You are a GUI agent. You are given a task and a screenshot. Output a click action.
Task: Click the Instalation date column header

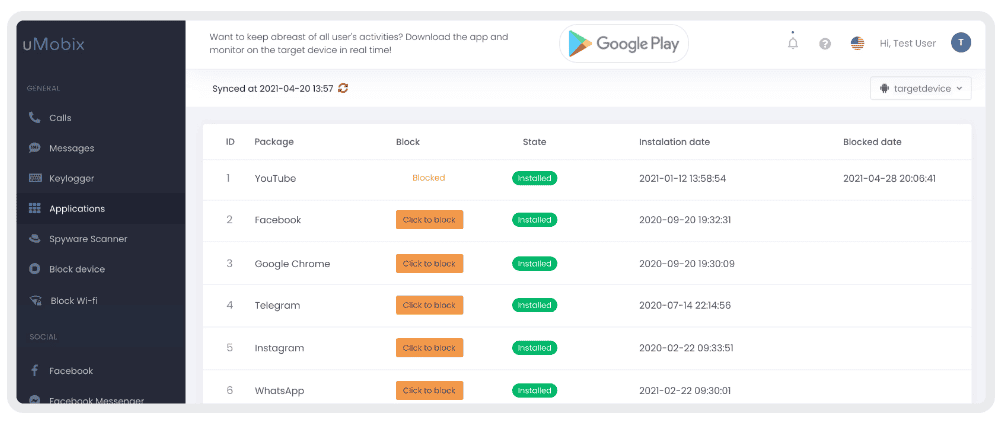pos(674,142)
